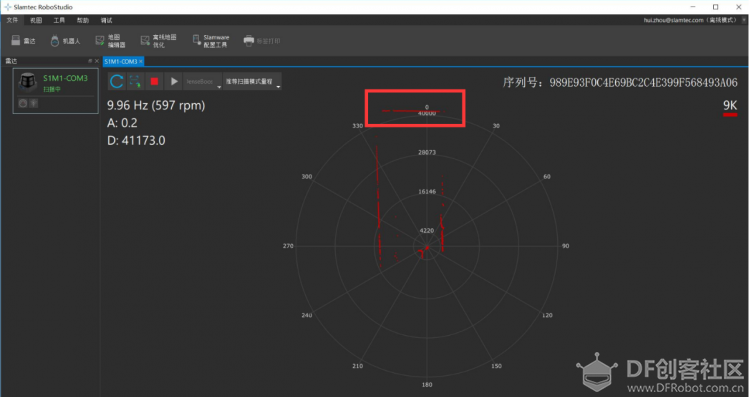749x397 pixels.
Task: Click the 150 degree label on polar plot
Action: 496,366
